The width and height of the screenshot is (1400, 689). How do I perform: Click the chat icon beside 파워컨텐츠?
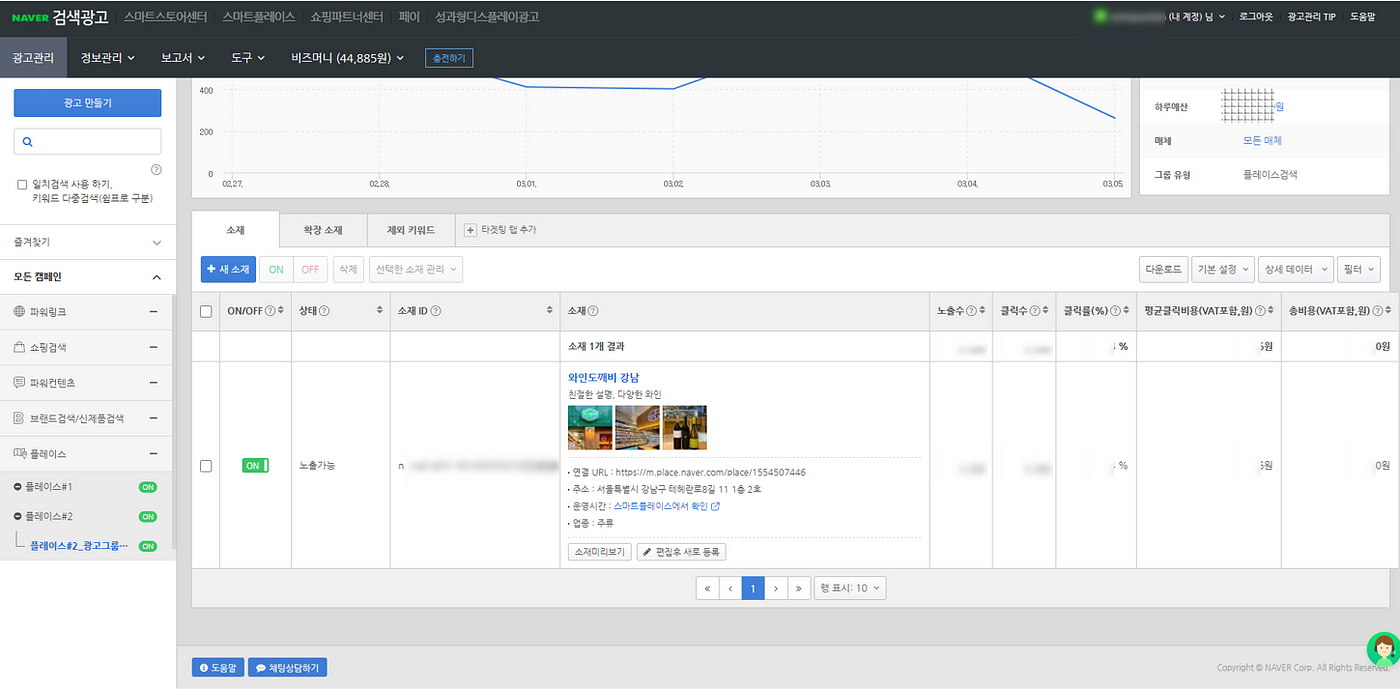pyautogui.click(x=19, y=383)
